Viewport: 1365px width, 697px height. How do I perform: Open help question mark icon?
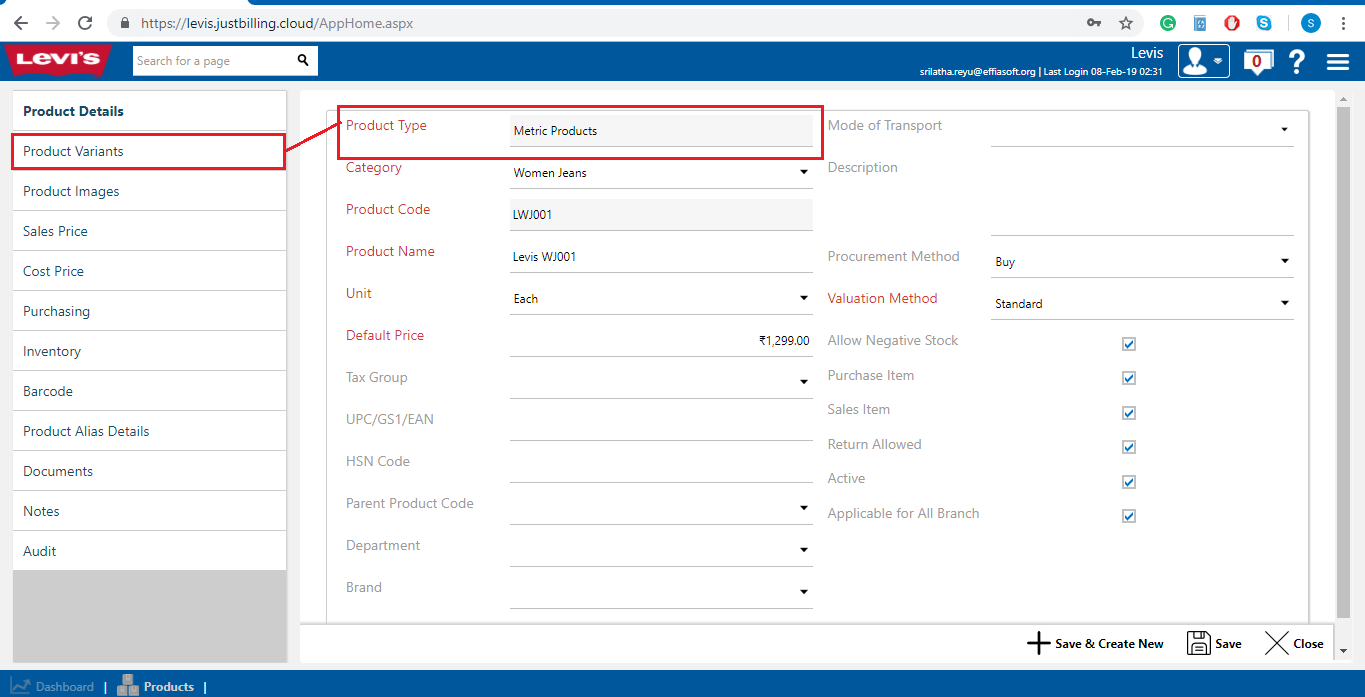[1297, 61]
